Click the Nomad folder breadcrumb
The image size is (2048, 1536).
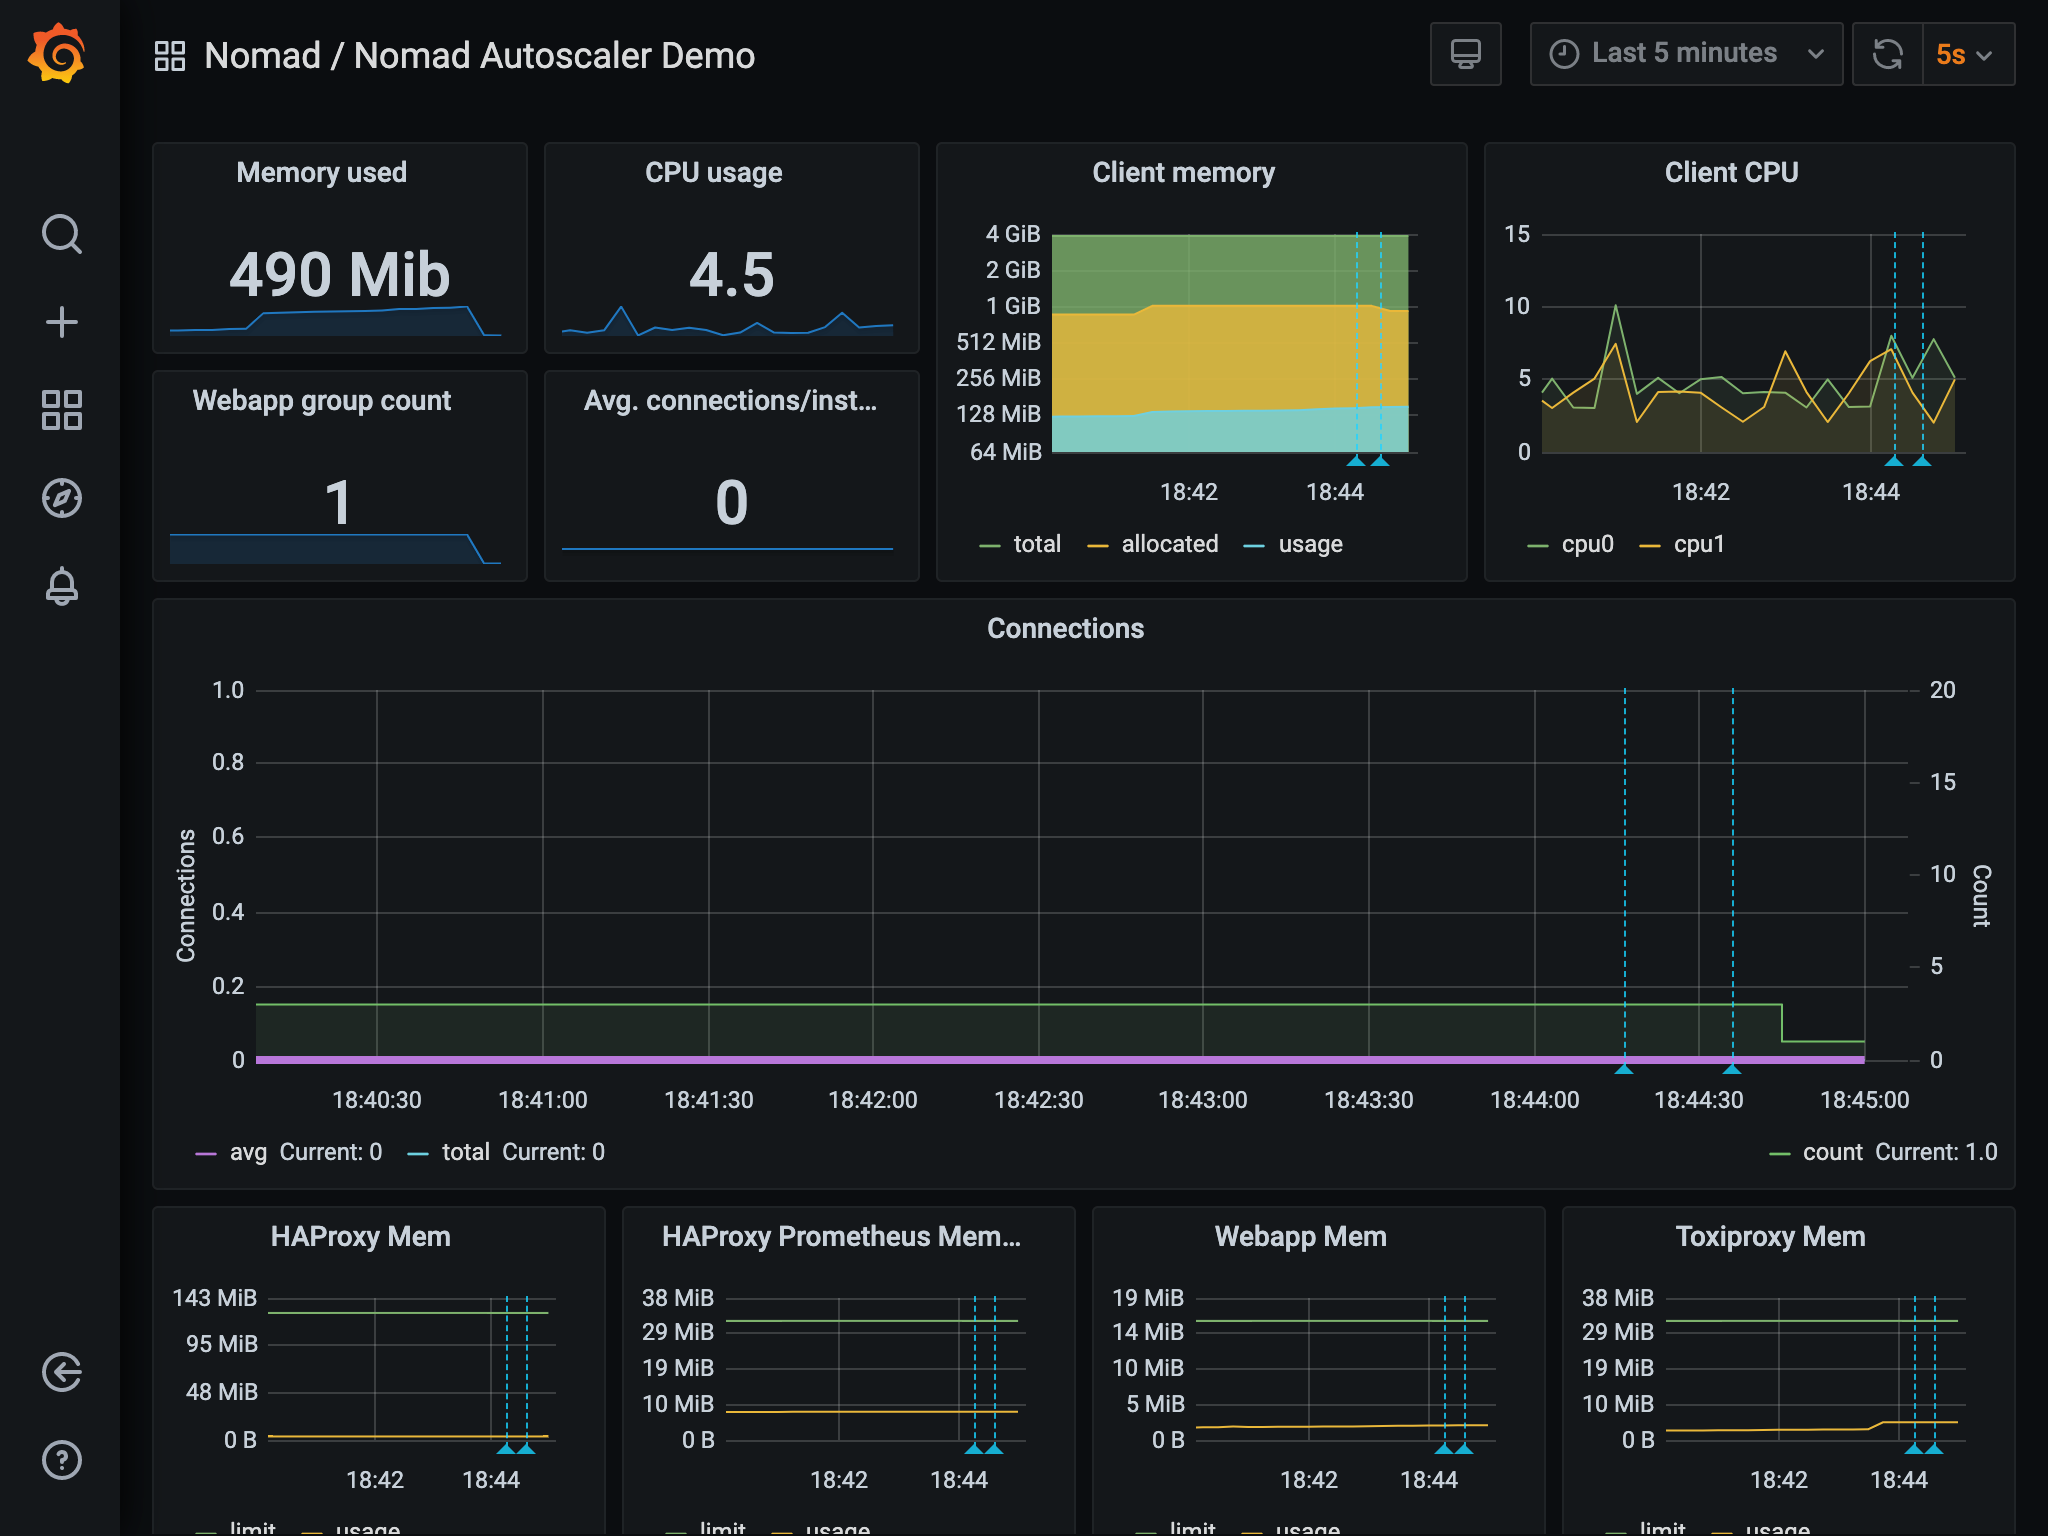click(x=262, y=56)
